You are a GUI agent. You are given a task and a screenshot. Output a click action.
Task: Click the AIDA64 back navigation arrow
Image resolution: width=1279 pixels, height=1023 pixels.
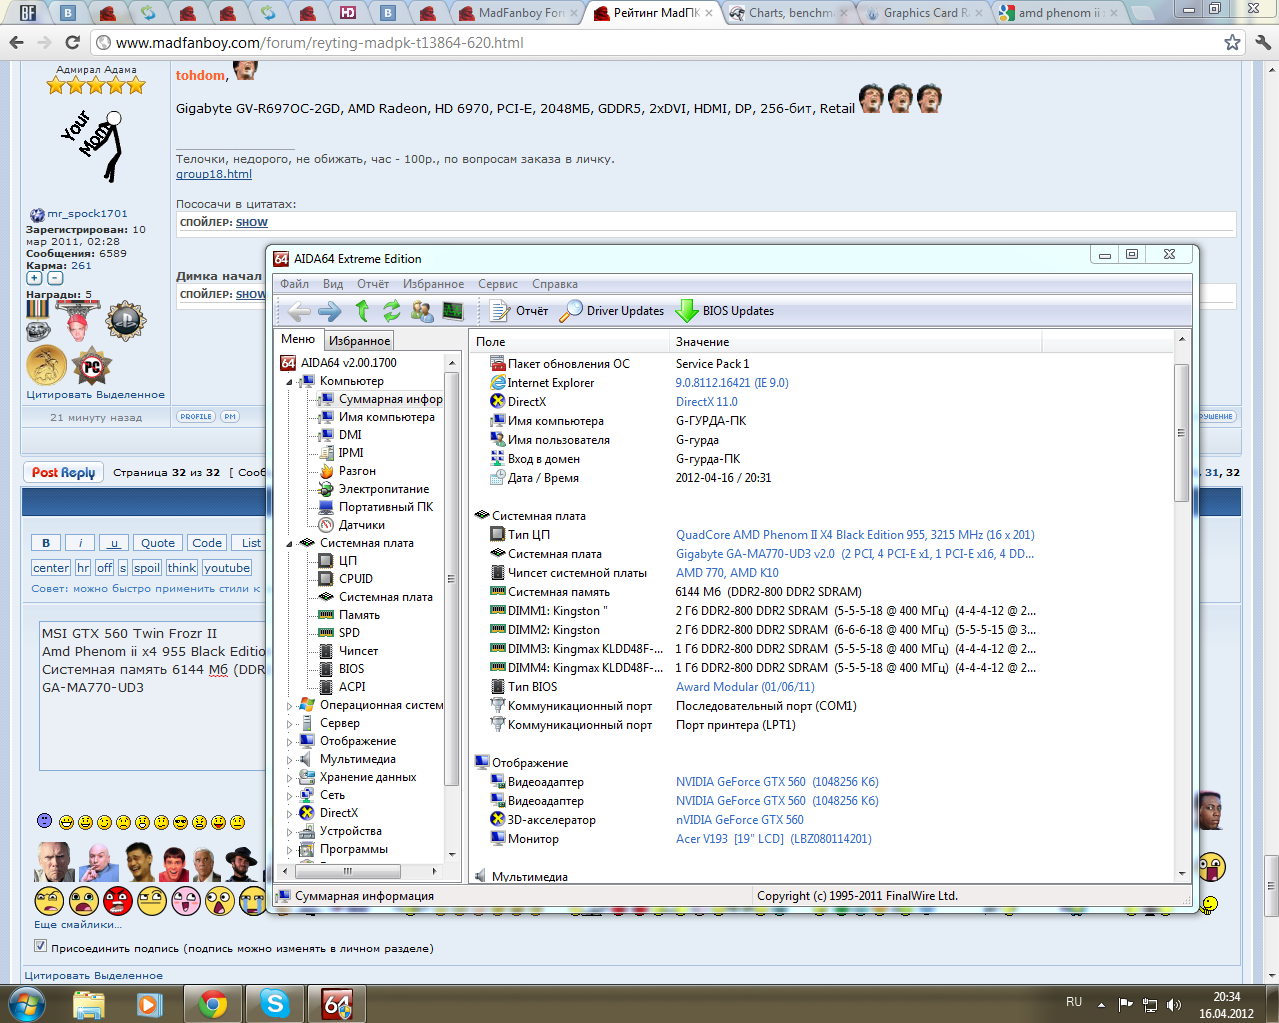tap(299, 311)
